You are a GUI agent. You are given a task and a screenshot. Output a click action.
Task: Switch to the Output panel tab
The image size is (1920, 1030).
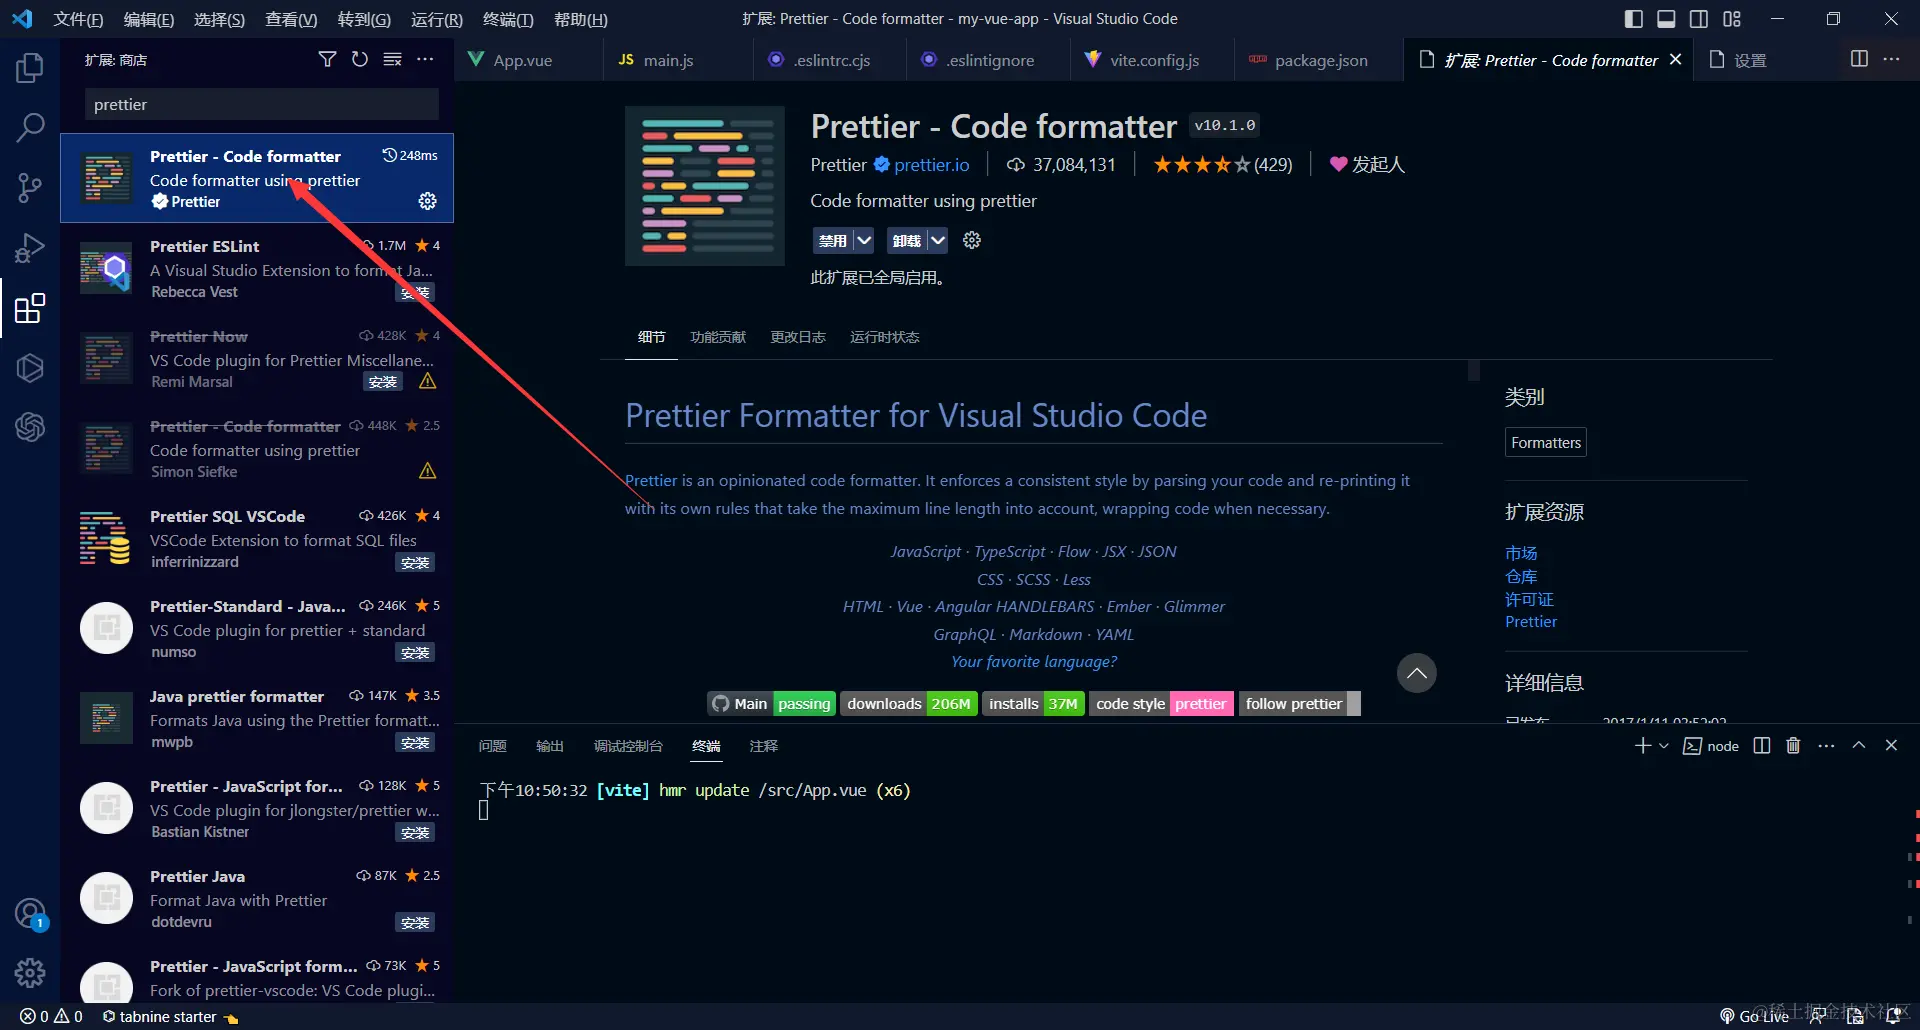[550, 746]
